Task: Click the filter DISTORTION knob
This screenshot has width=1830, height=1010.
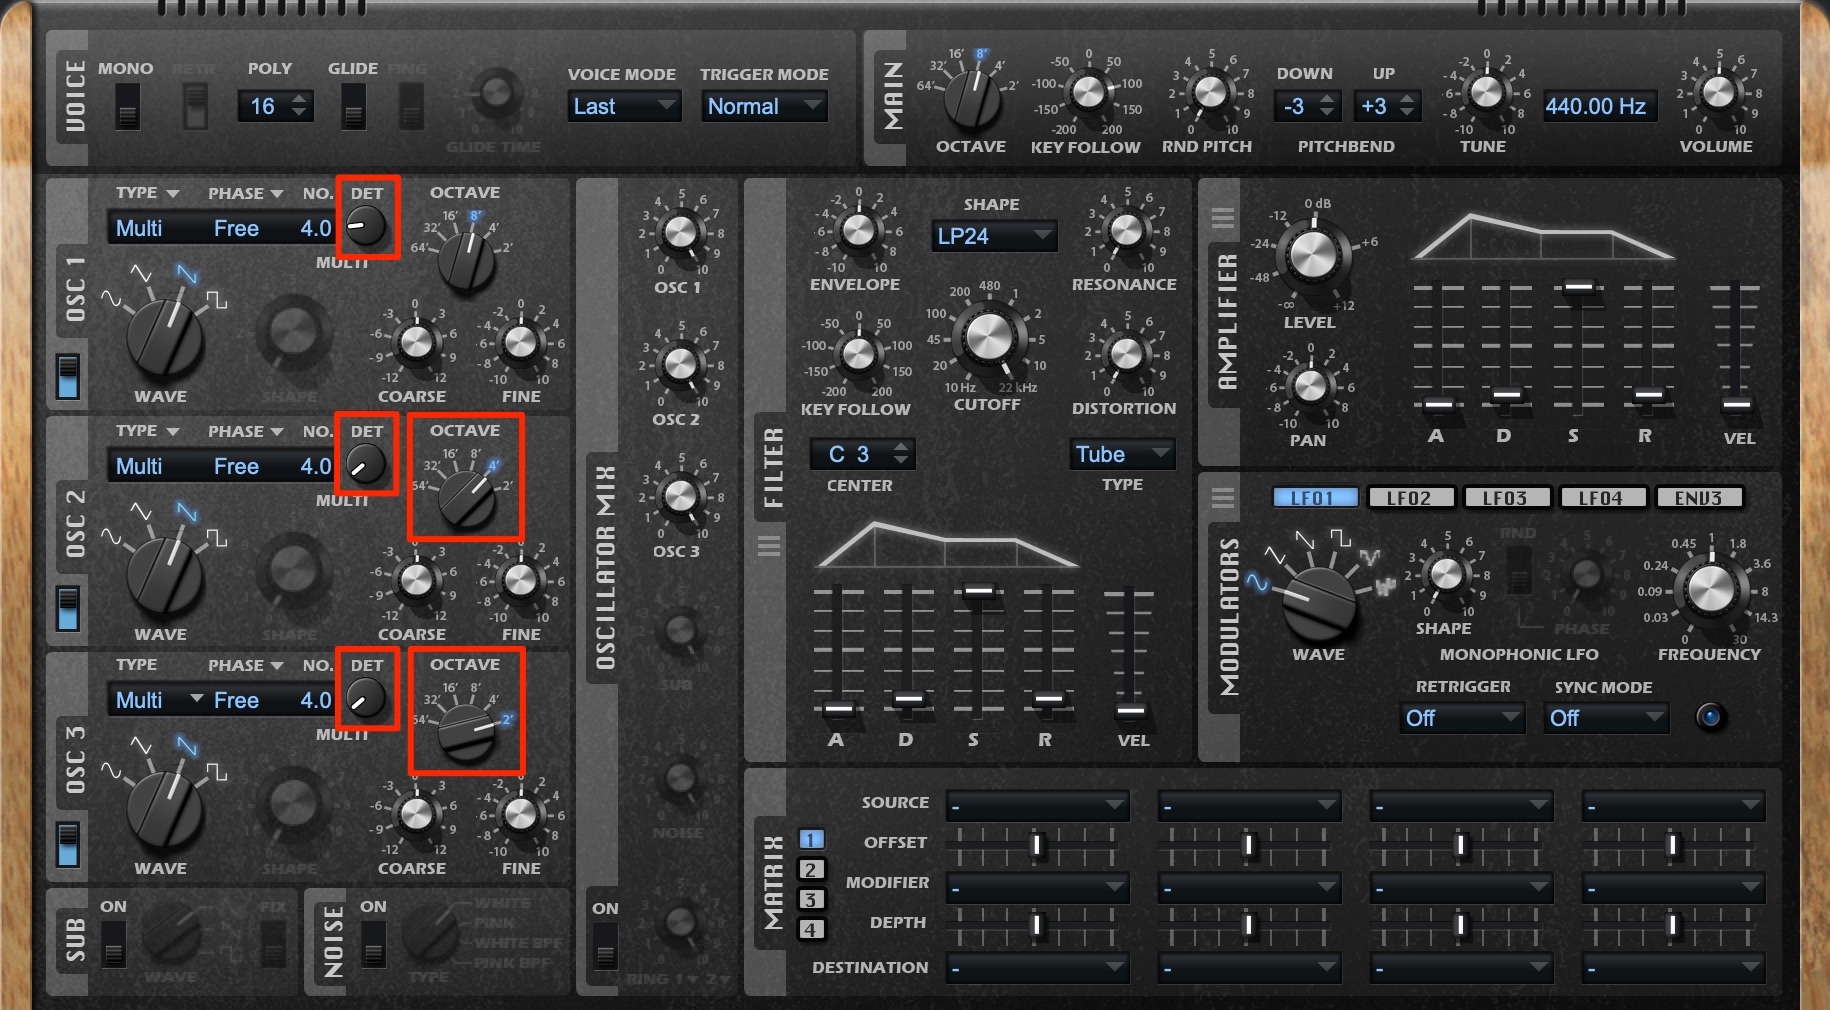Action: click(1127, 354)
